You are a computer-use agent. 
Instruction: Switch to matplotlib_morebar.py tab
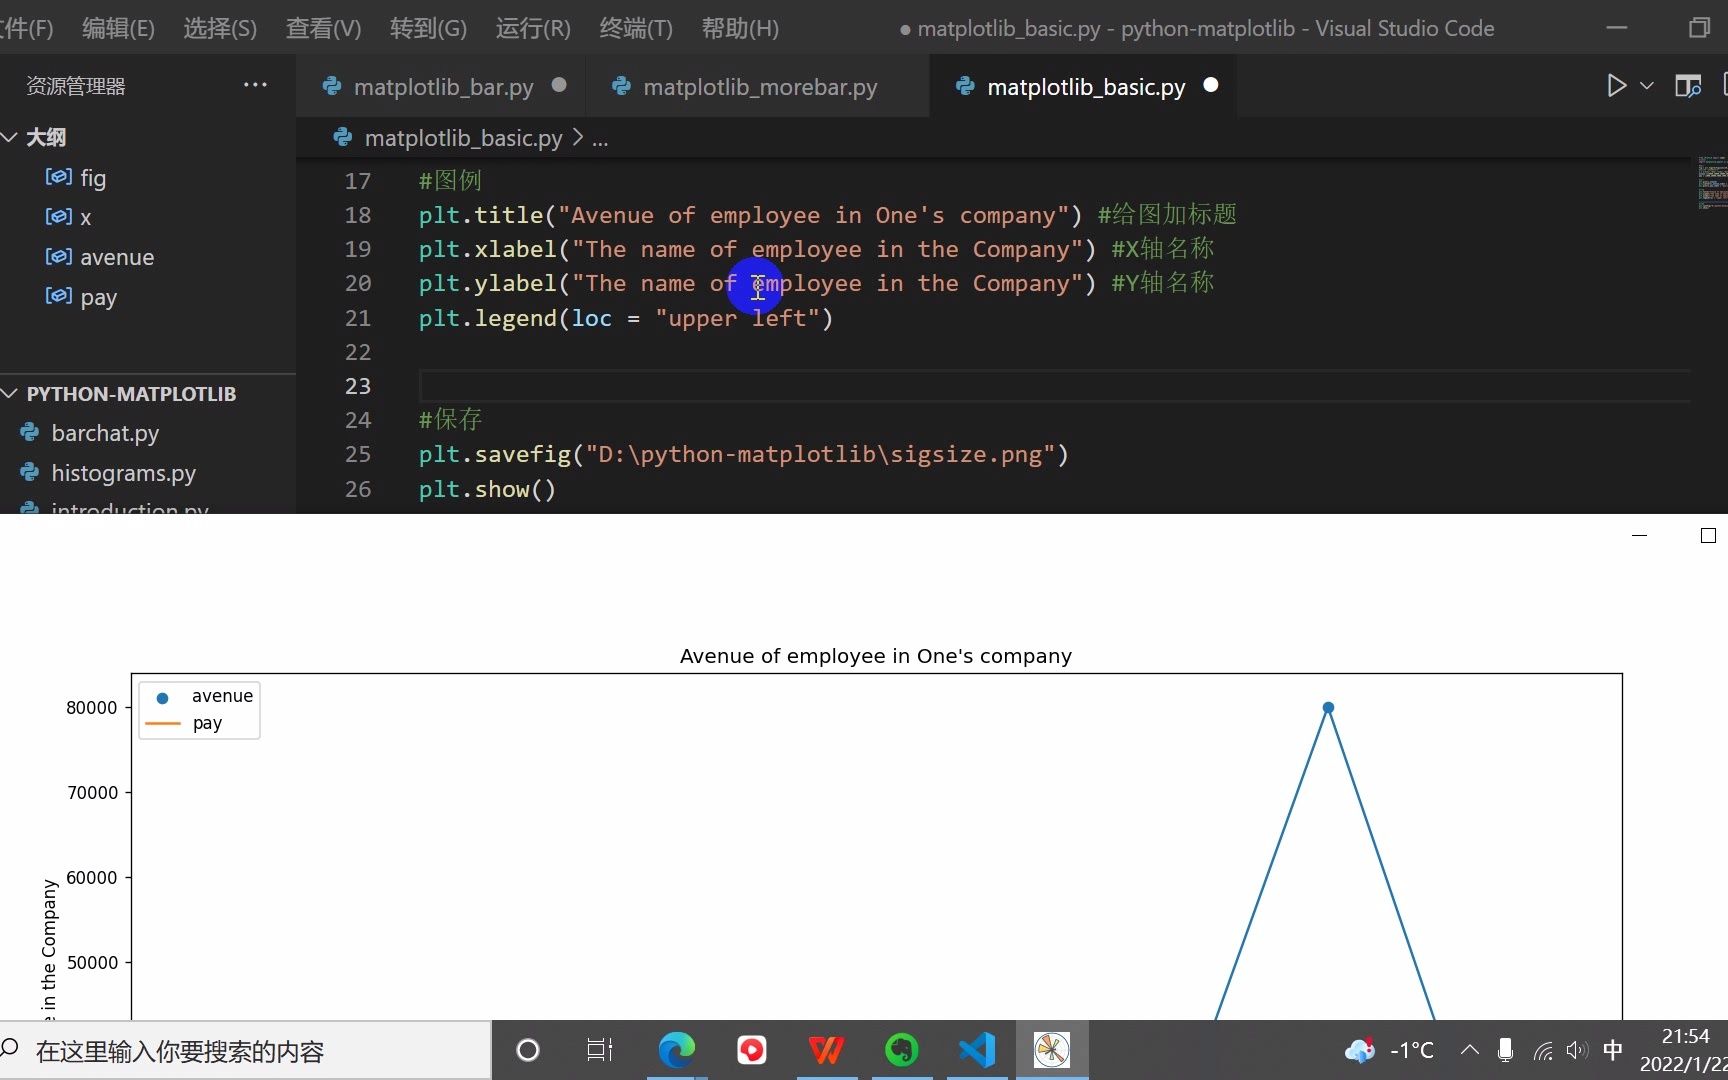pyautogui.click(x=760, y=87)
